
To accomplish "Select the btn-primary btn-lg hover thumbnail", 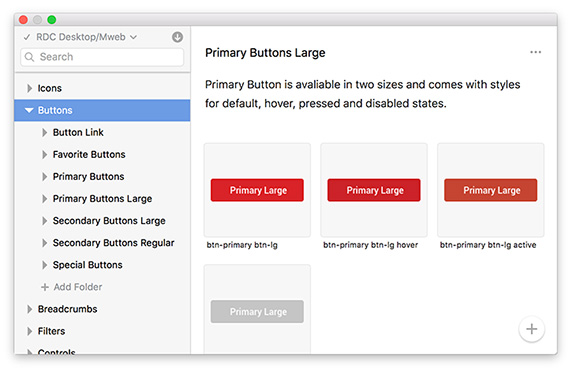I will pyautogui.click(x=374, y=190).
